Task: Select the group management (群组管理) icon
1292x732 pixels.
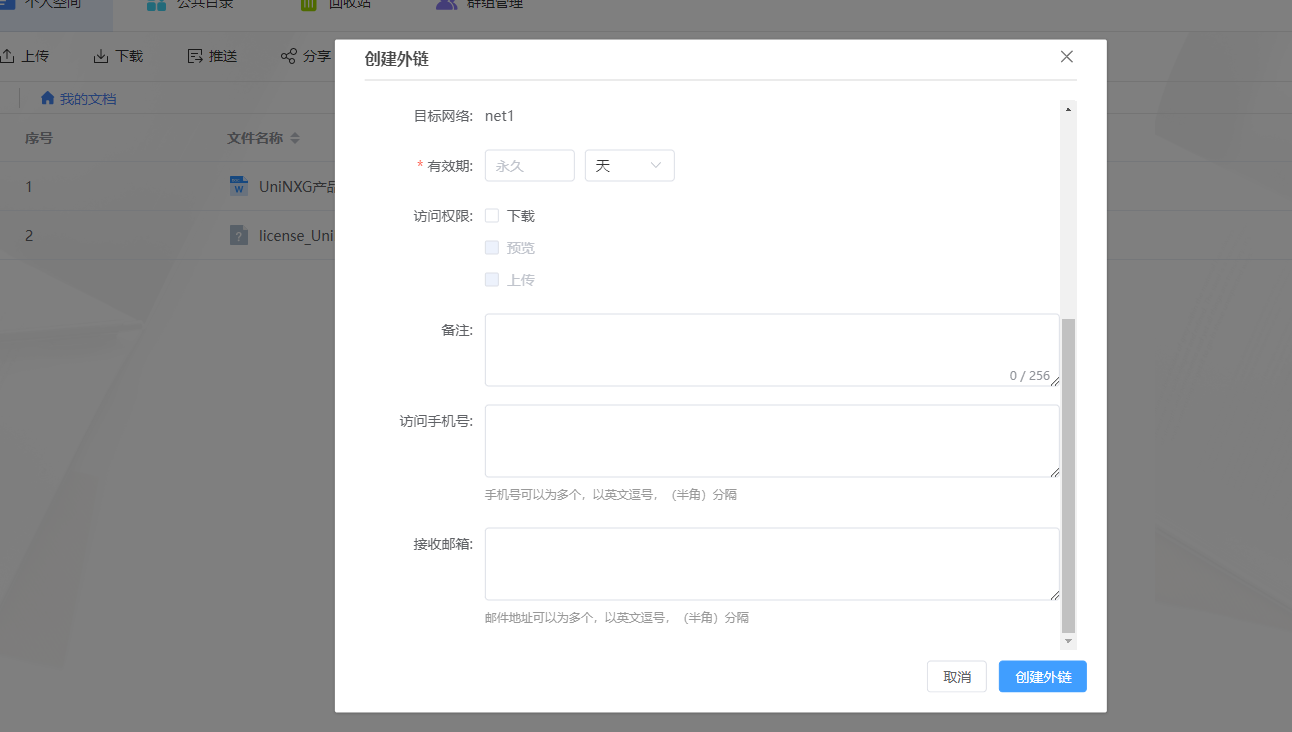Action: click(446, 4)
